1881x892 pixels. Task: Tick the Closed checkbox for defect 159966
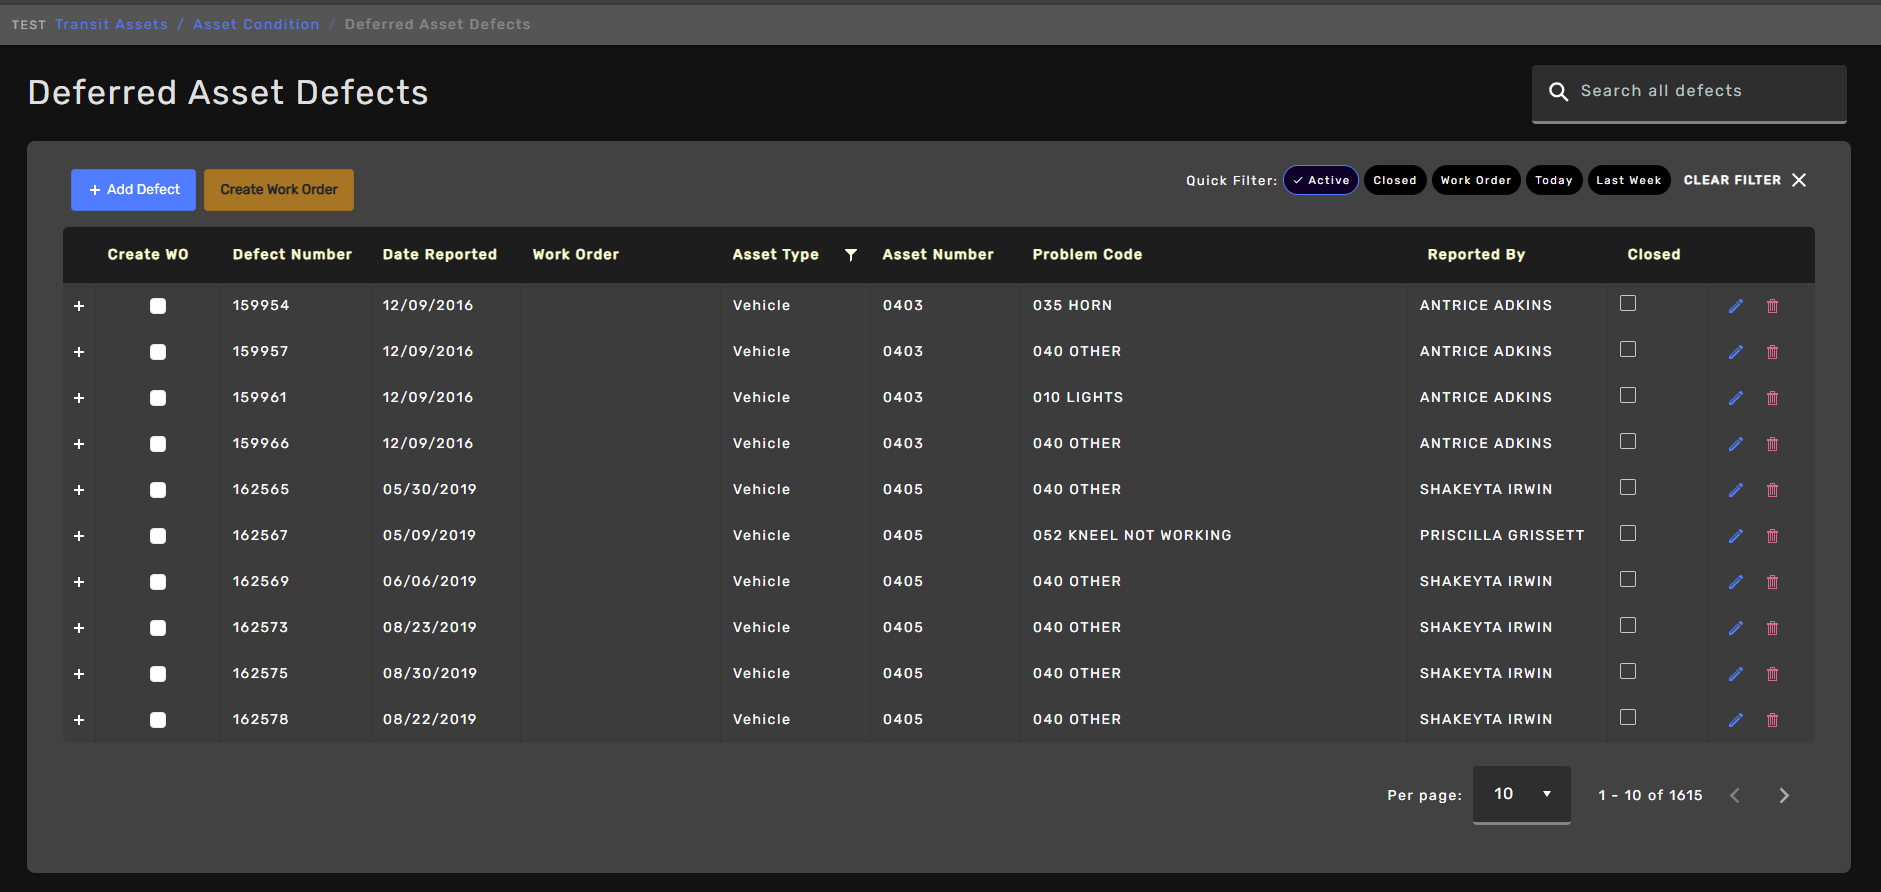pos(1628,441)
